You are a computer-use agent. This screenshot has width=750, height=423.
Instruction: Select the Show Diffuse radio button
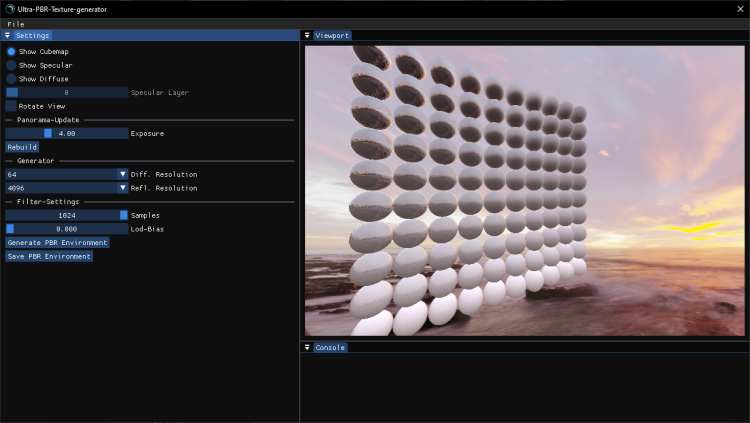point(11,78)
